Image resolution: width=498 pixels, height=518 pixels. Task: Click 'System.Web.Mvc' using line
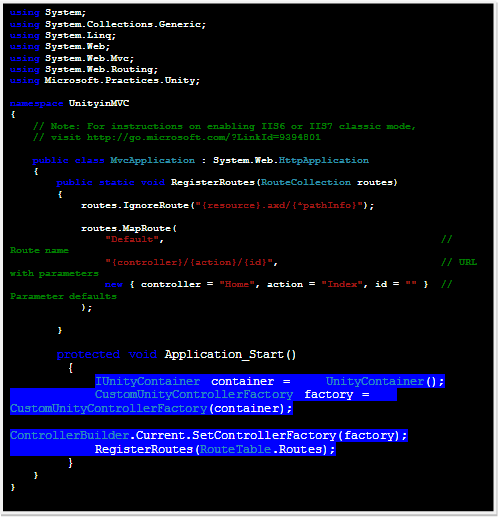[72, 58]
